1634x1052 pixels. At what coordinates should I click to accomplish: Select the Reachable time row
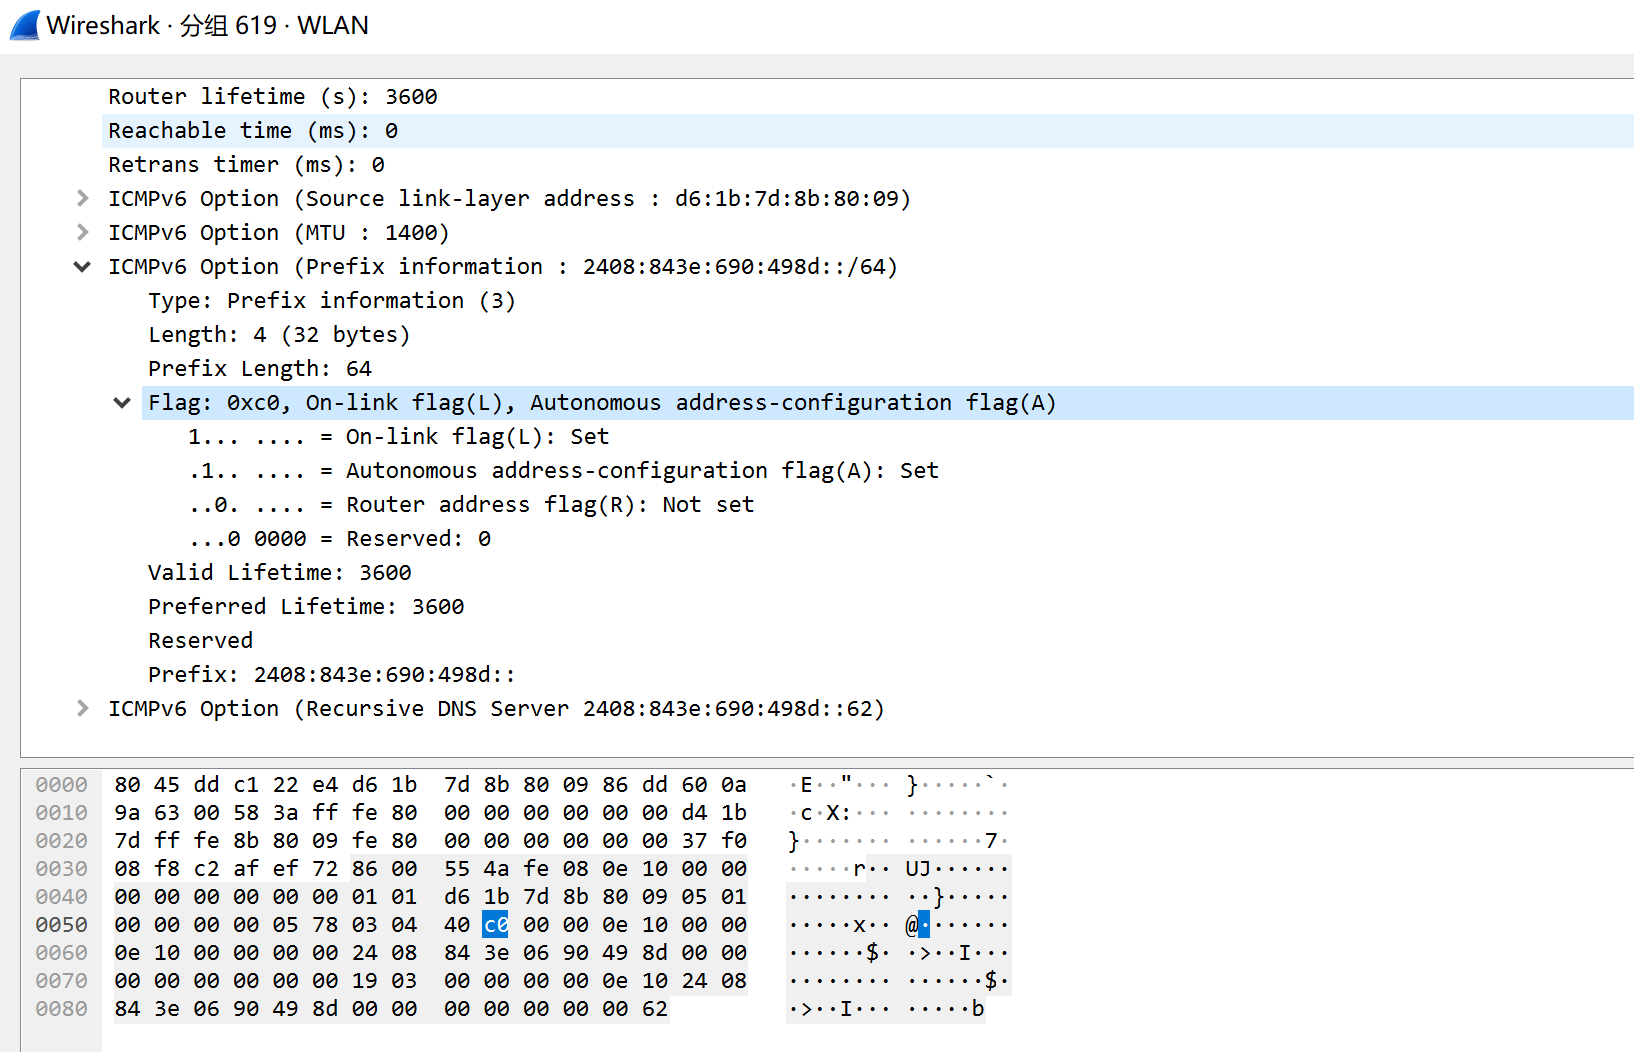[252, 131]
